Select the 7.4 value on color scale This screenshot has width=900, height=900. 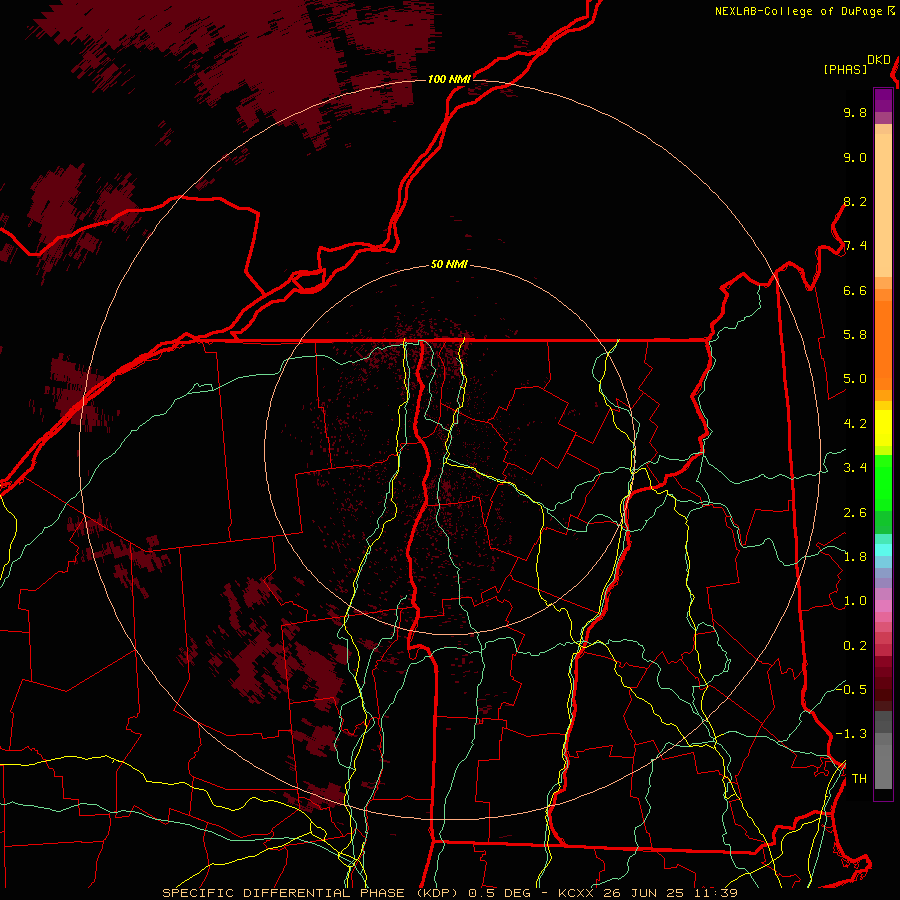tap(855, 246)
